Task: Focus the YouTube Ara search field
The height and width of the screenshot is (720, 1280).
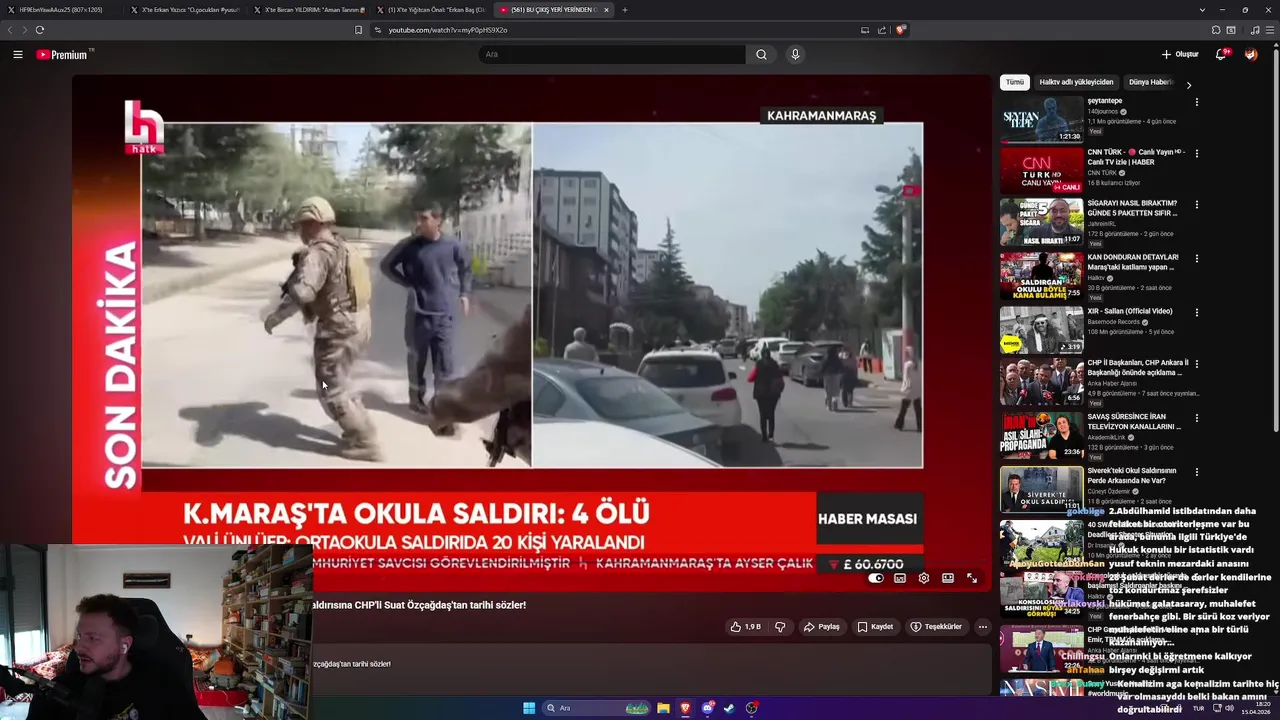Action: 611,55
